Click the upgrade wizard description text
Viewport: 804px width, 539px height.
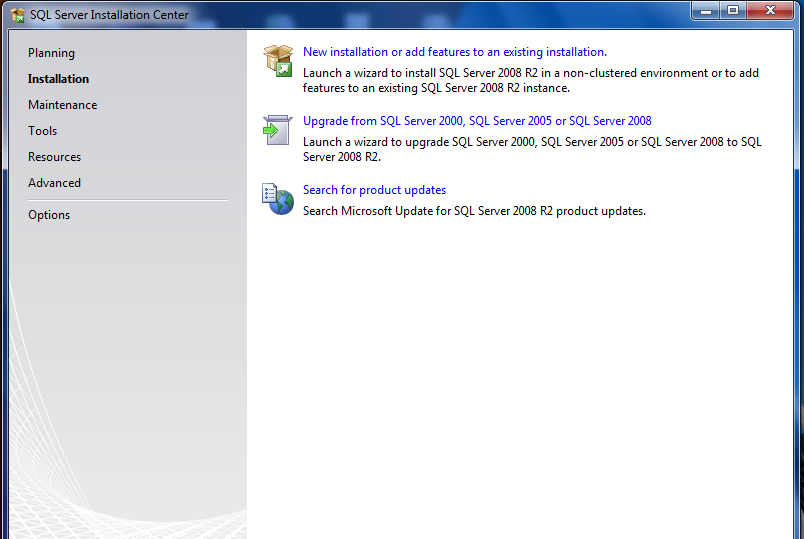(532, 149)
